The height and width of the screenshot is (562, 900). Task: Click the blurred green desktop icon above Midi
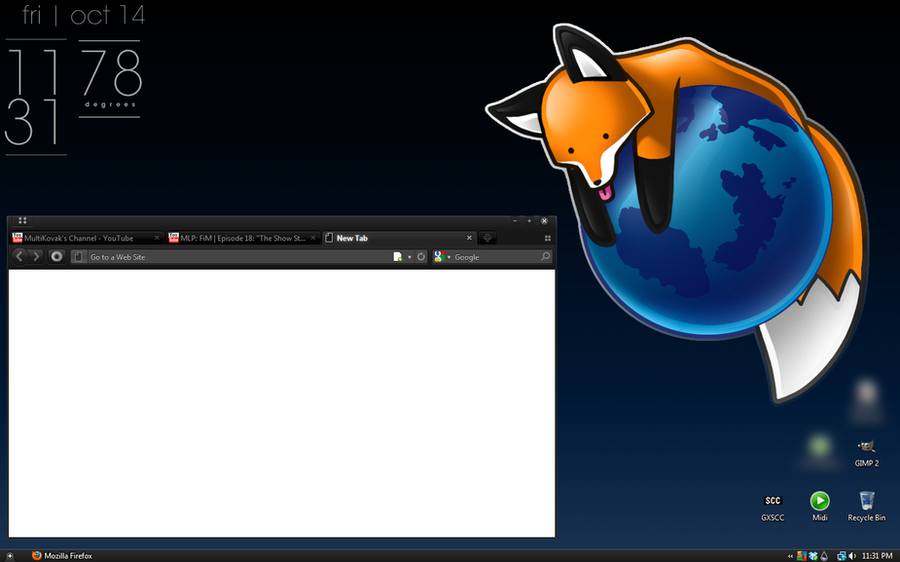pos(820,449)
